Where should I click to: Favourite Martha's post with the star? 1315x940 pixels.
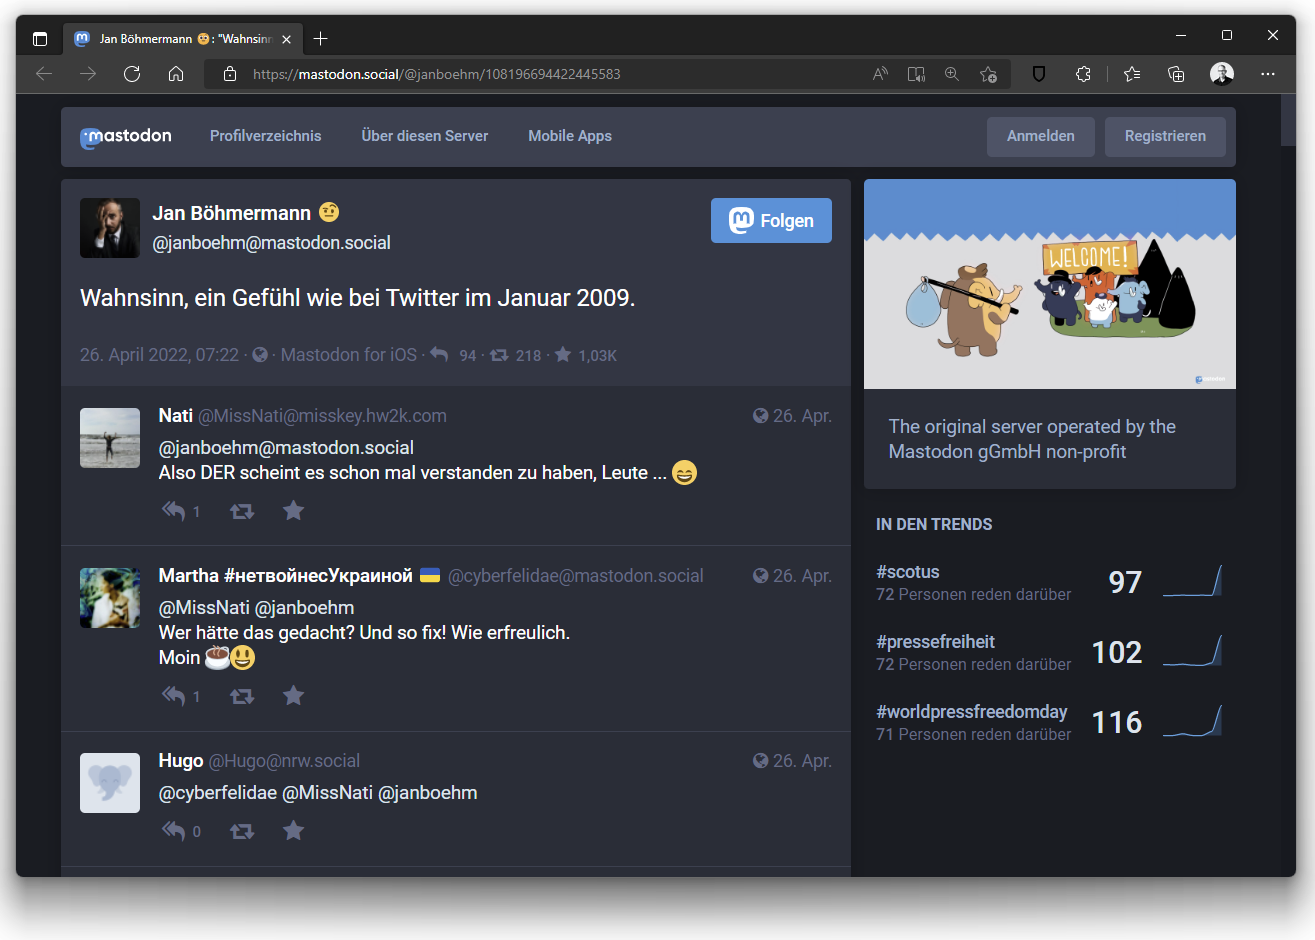coord(293,696)
